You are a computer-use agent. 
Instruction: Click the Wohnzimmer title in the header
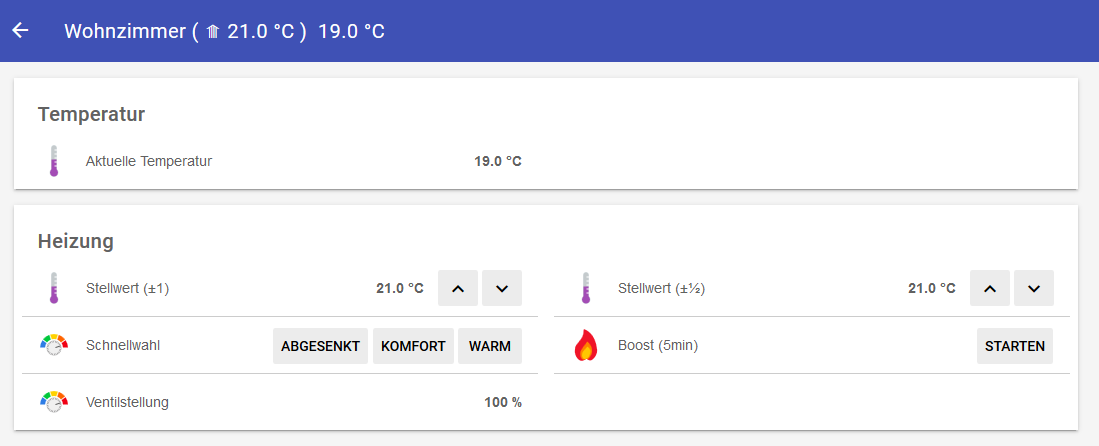point(124,31)
